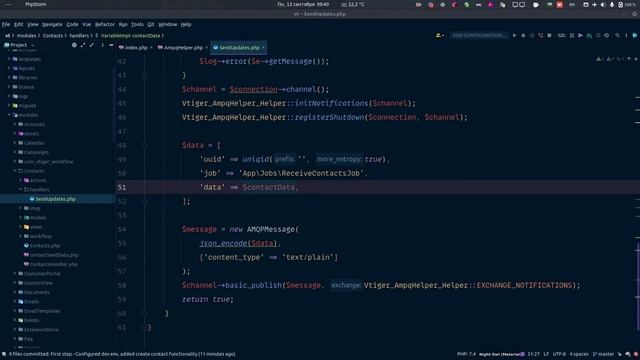Click the Search Everywhere magnifier icon

click(x=617, y=36)
